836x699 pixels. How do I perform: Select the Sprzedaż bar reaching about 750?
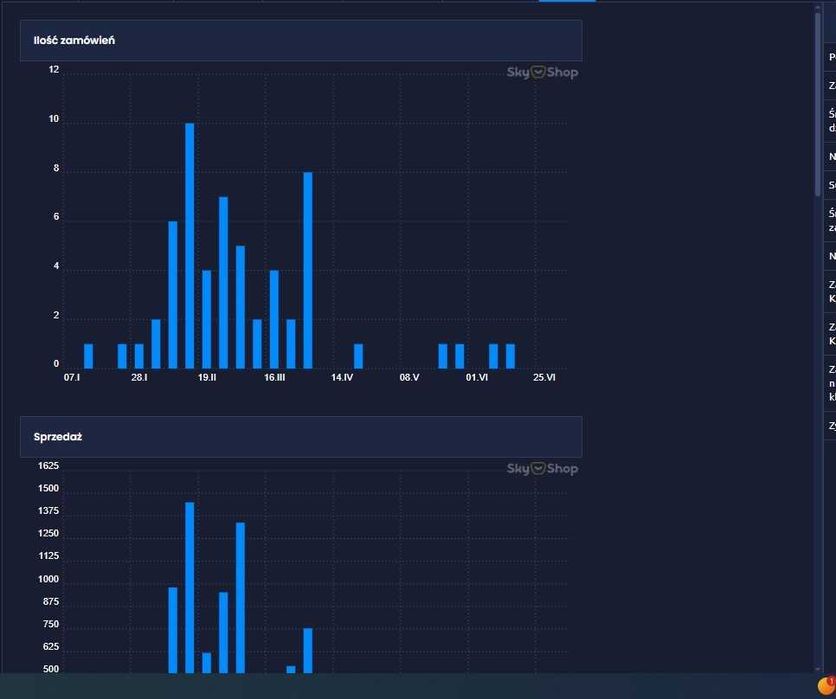[x=308, y=650]
